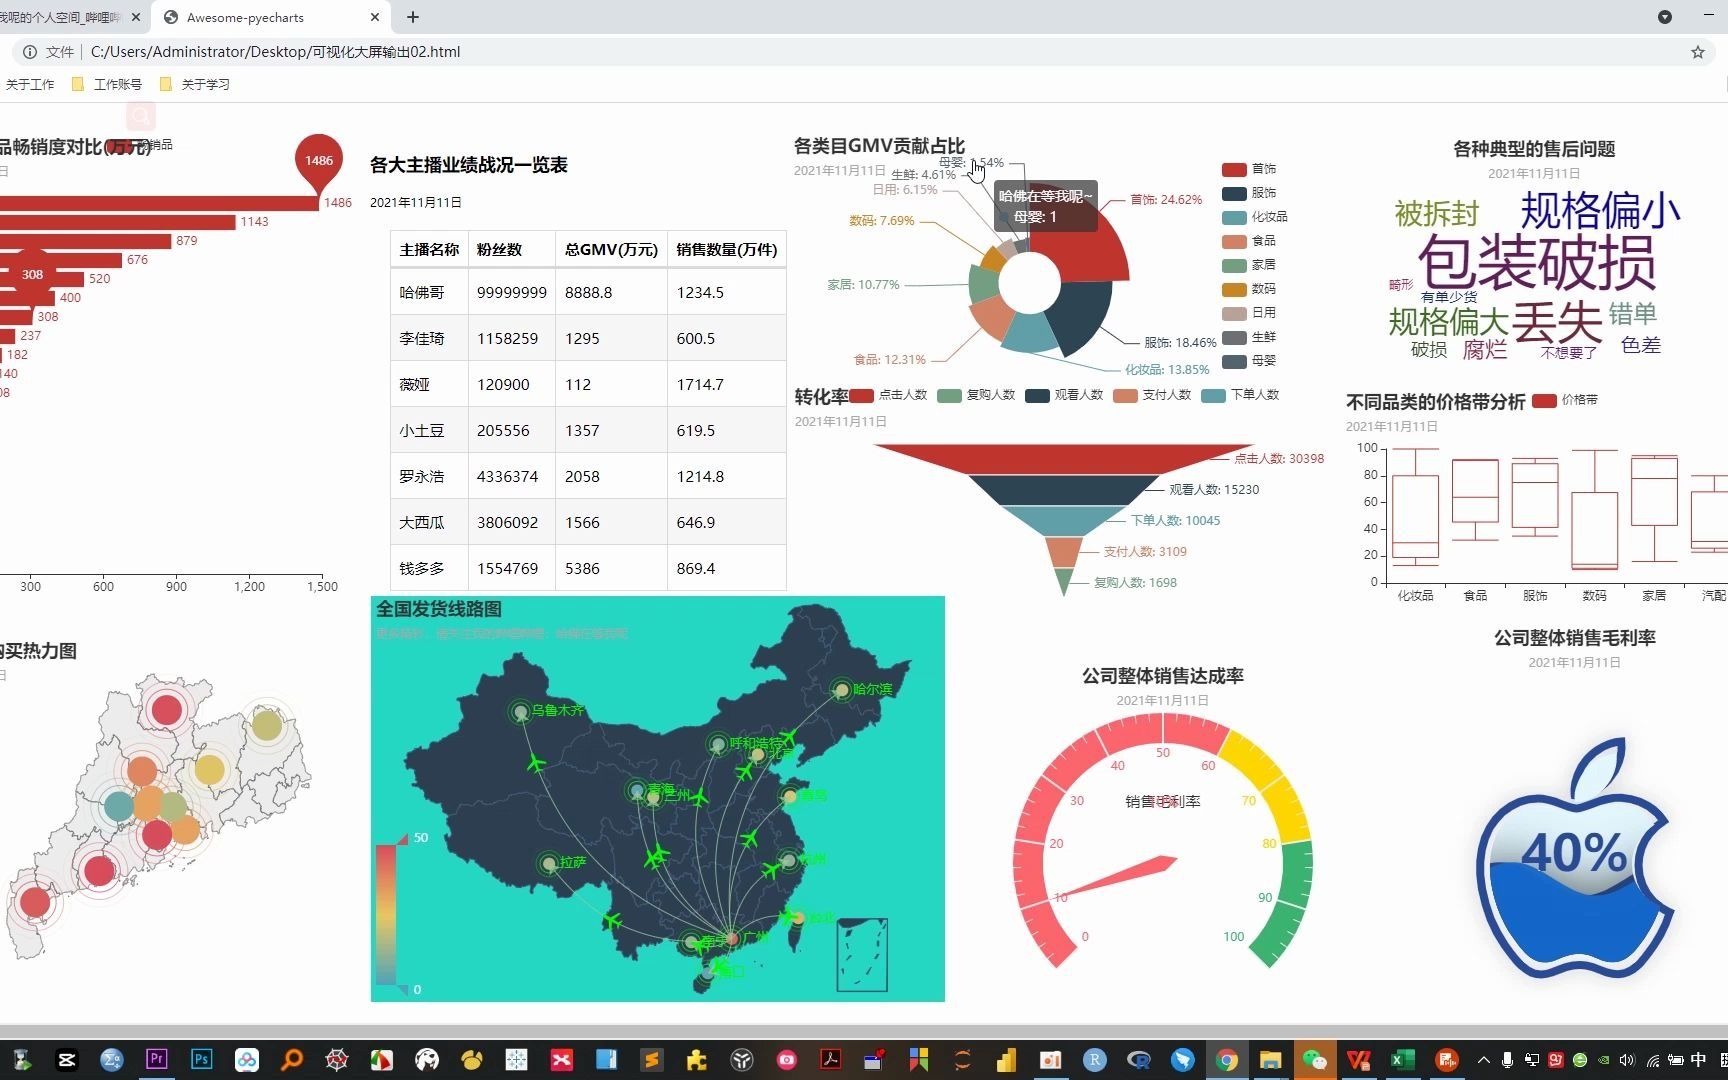Screen dimensions: 1728x1080
Task: Click the 拉萨 marker on the shipping map
Action: tap(548, 863)
